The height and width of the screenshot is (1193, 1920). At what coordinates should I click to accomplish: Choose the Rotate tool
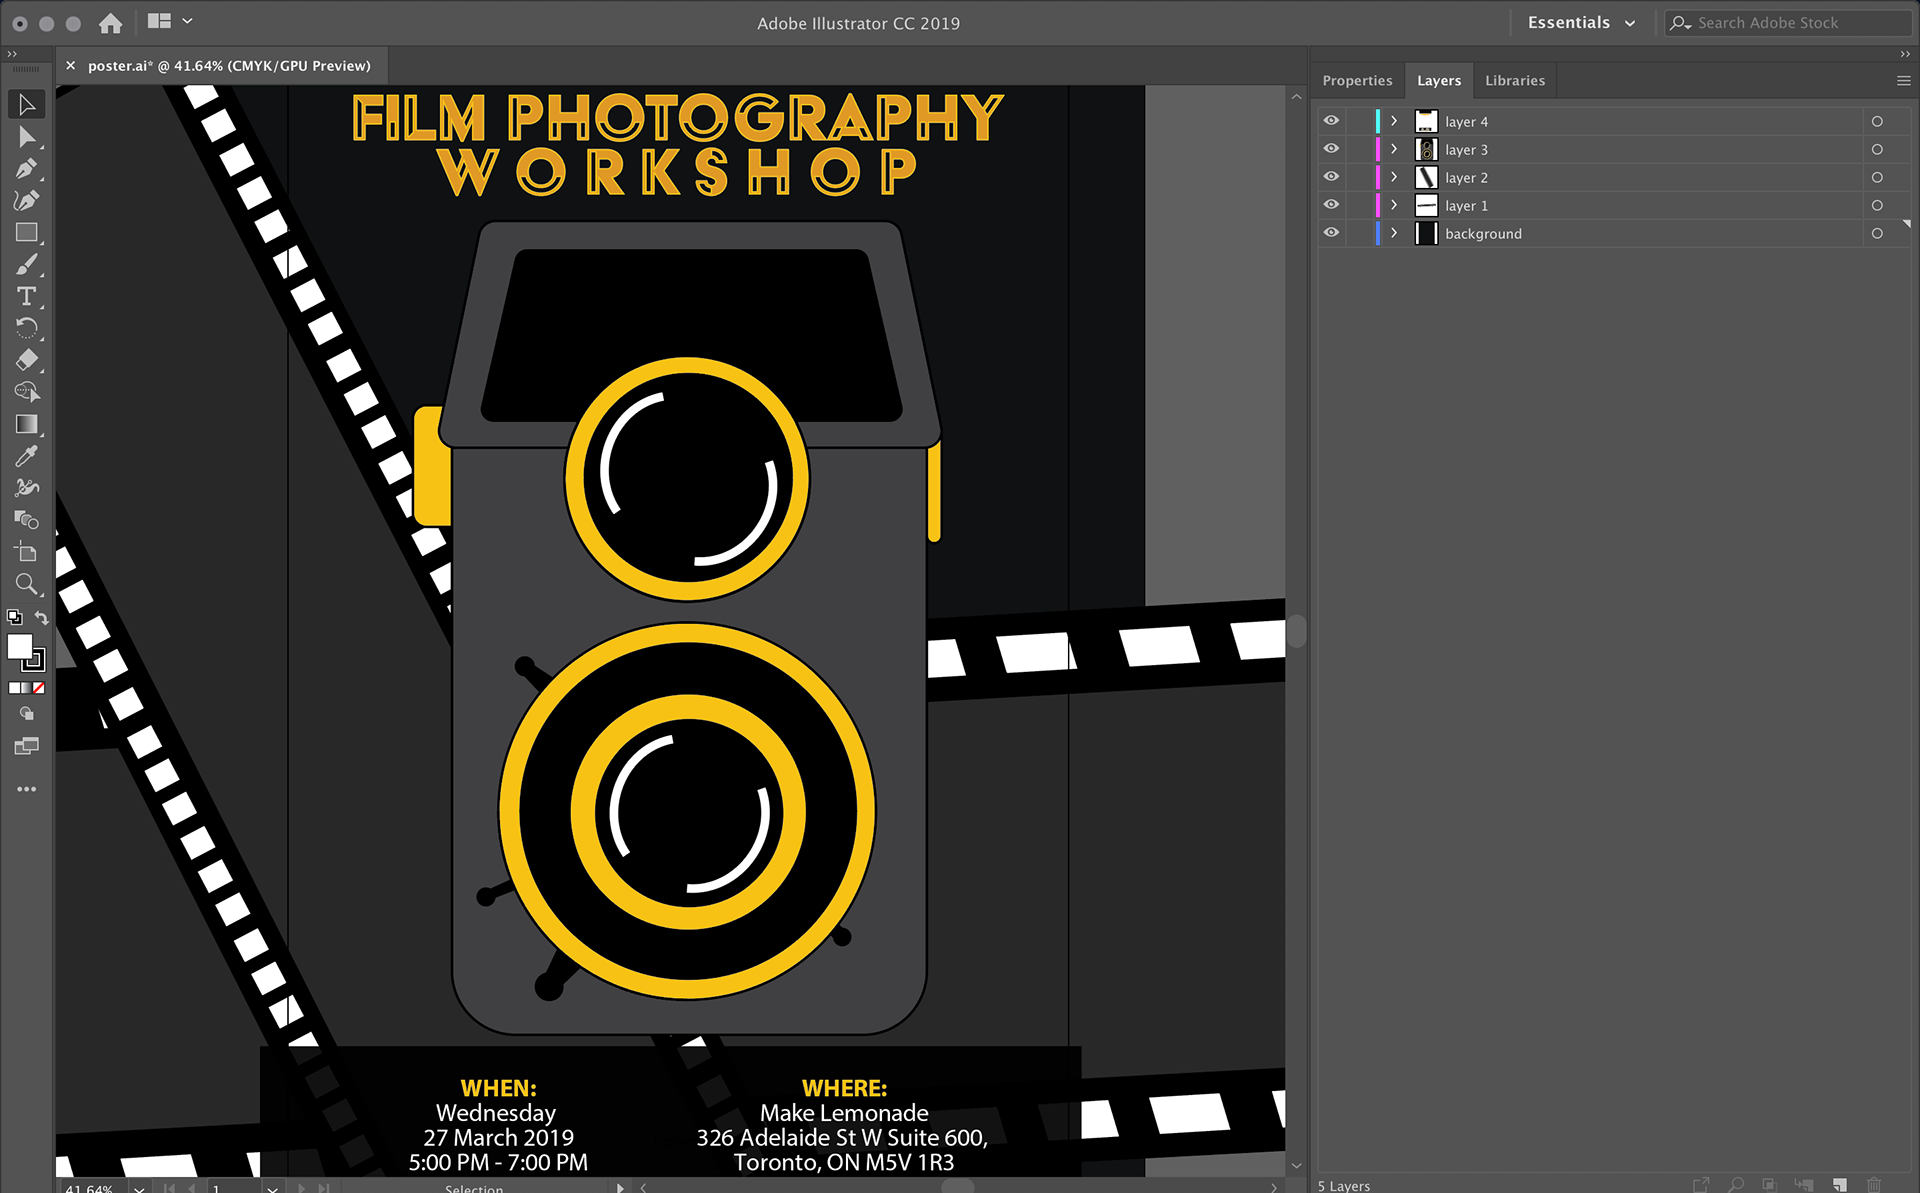(27, 328)
